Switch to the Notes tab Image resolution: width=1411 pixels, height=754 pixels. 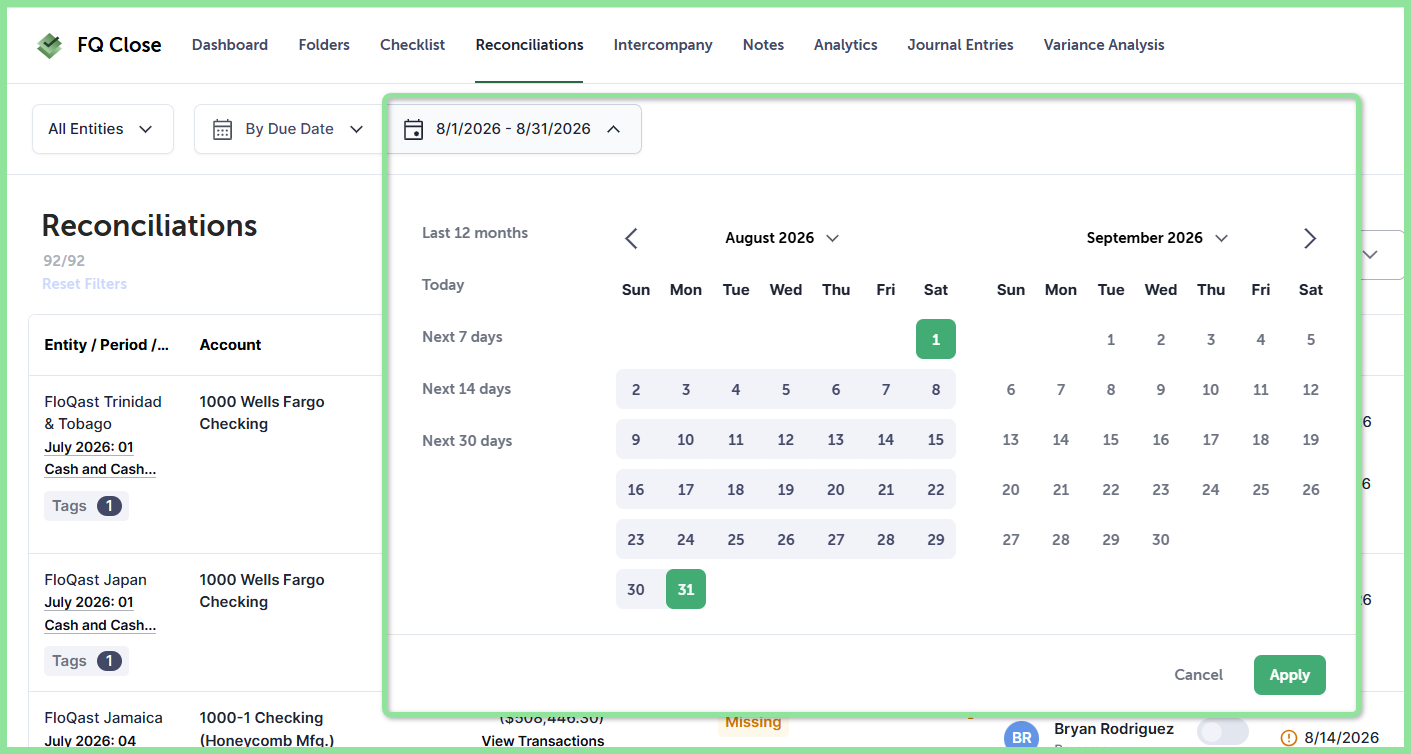click(763, 45)
